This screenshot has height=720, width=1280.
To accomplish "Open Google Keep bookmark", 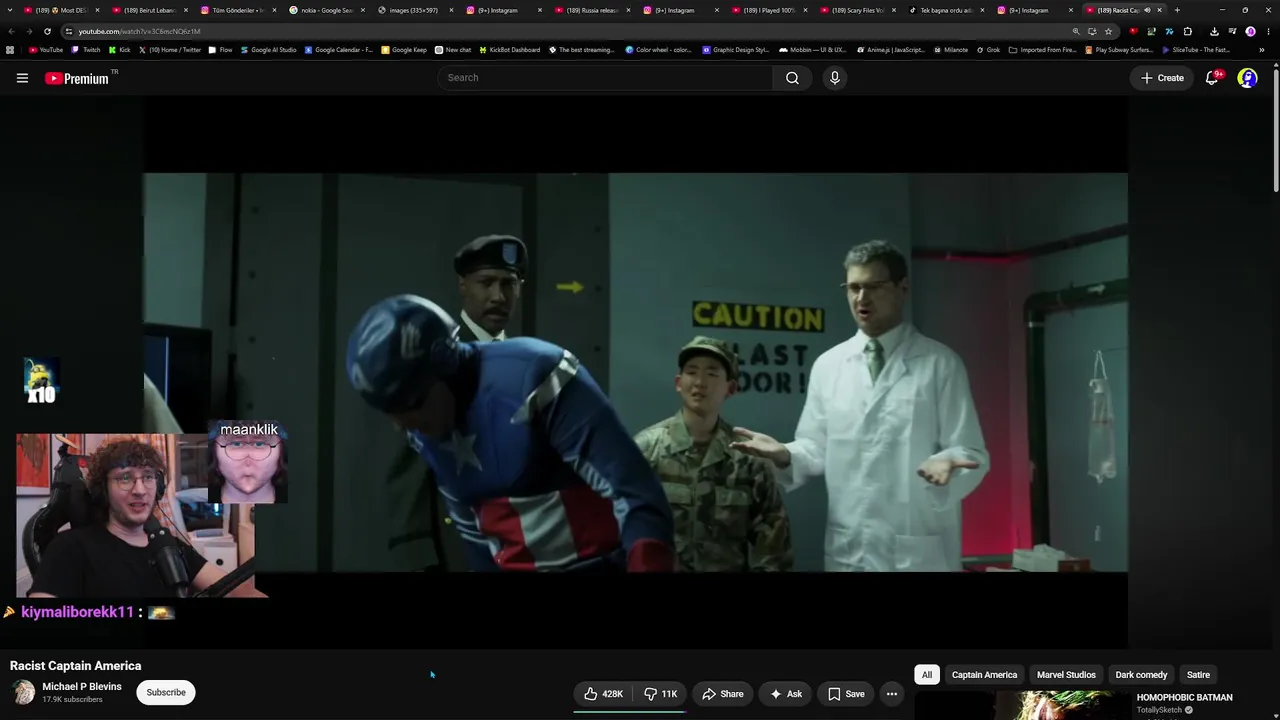I will [x=403, y=49].
